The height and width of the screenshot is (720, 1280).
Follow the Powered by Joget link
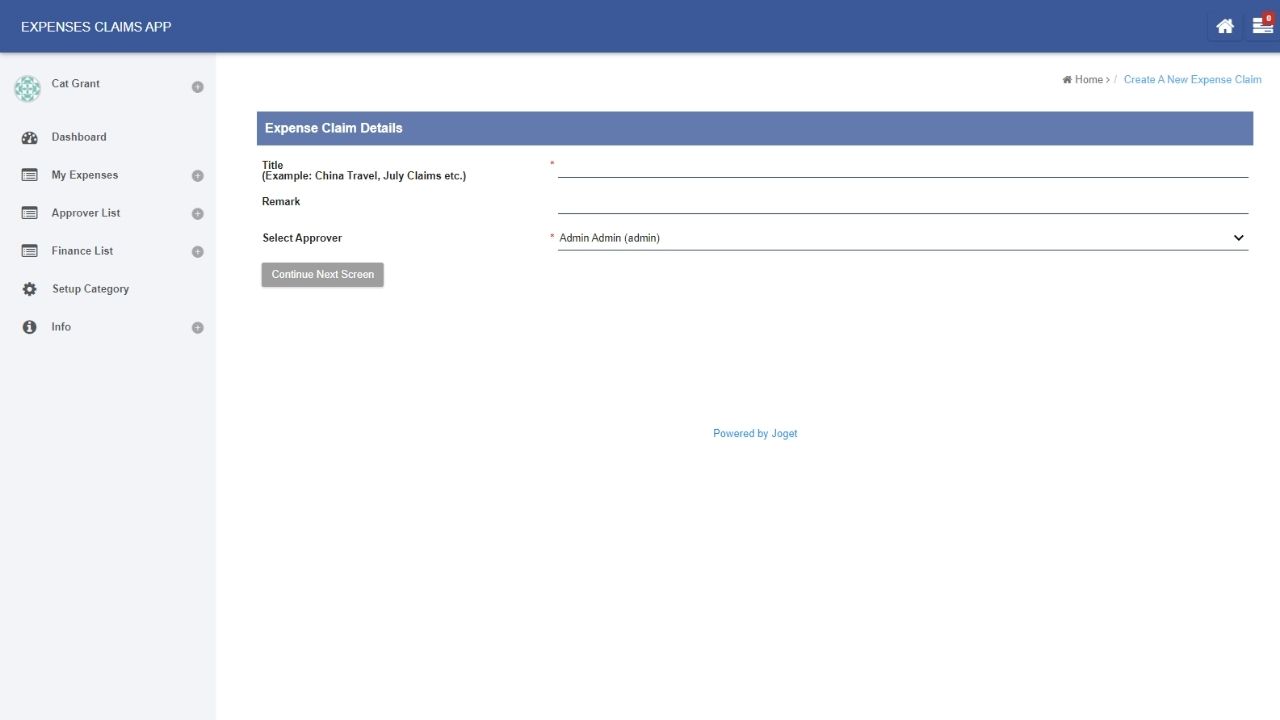[x=755, y=434]
